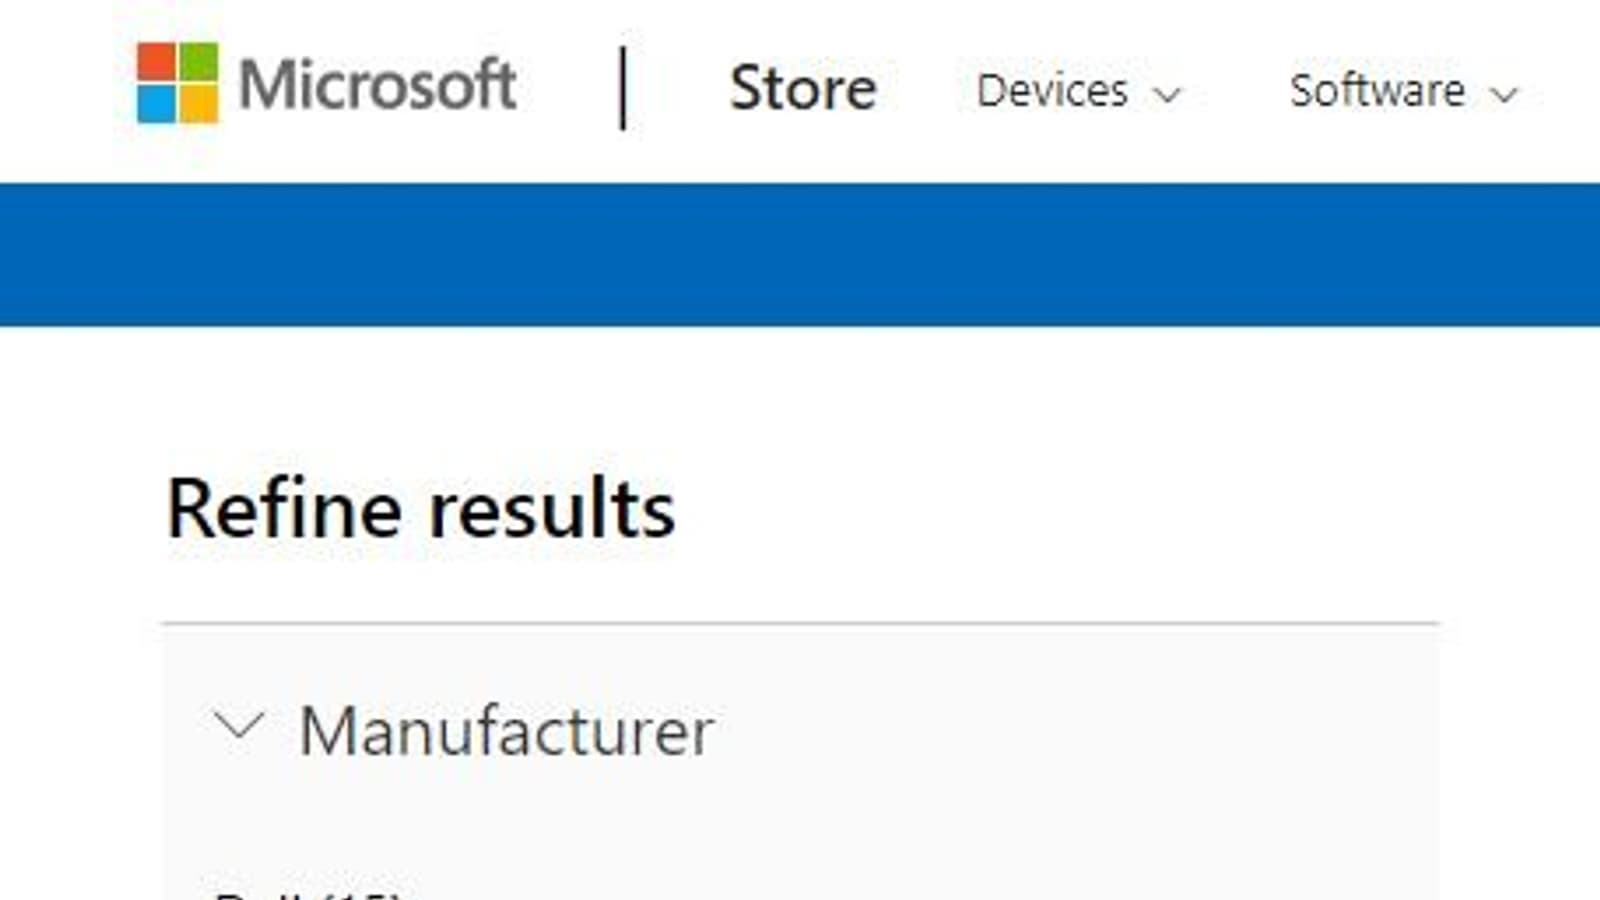Click the red square in Microsoft logo
This screenshot has height=900, width=1600.
(157, 62)
